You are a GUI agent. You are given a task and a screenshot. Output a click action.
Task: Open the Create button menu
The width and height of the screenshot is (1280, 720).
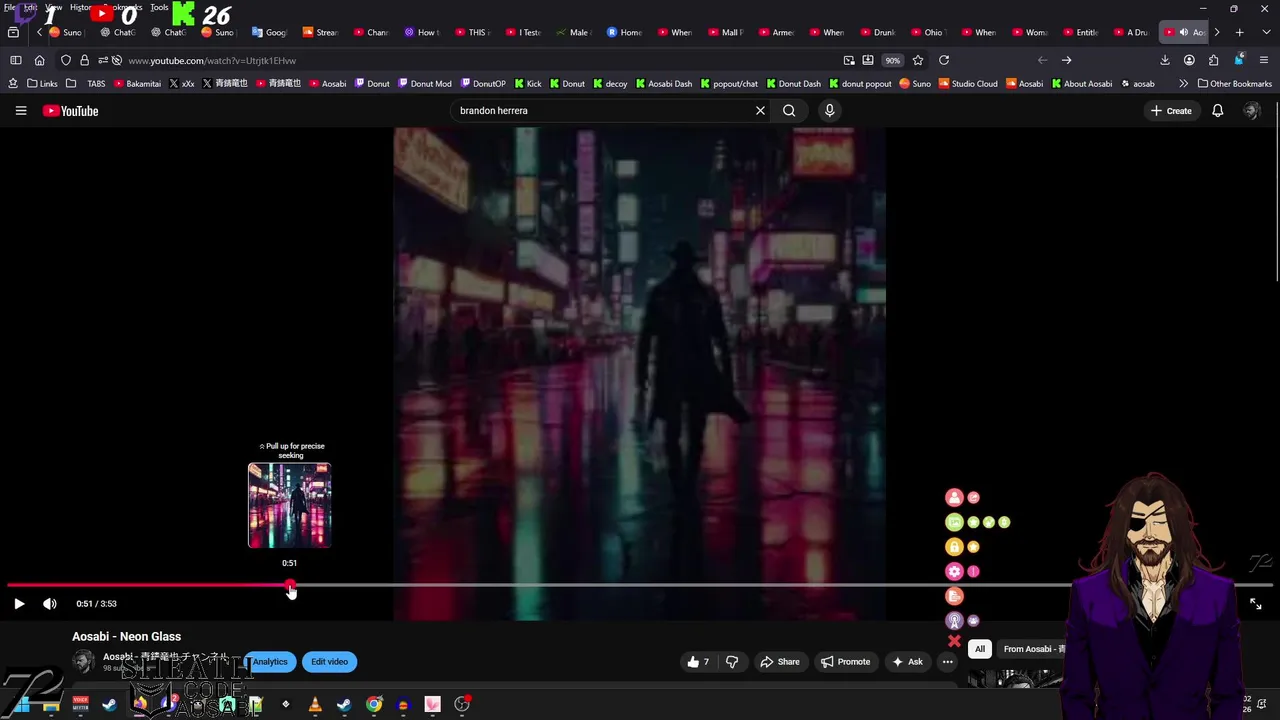pos(1171,111)
